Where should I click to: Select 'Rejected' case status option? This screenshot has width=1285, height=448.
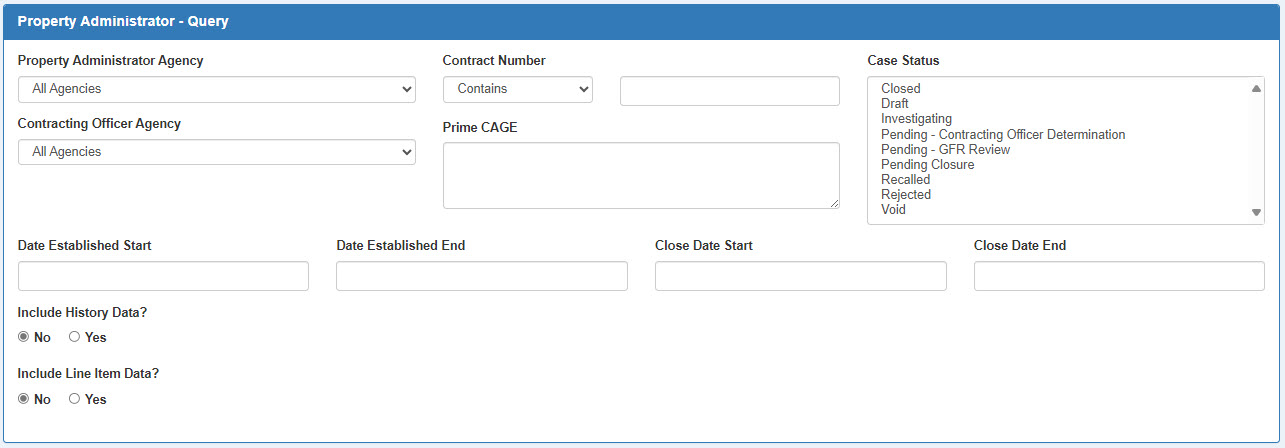pos(906,194)
